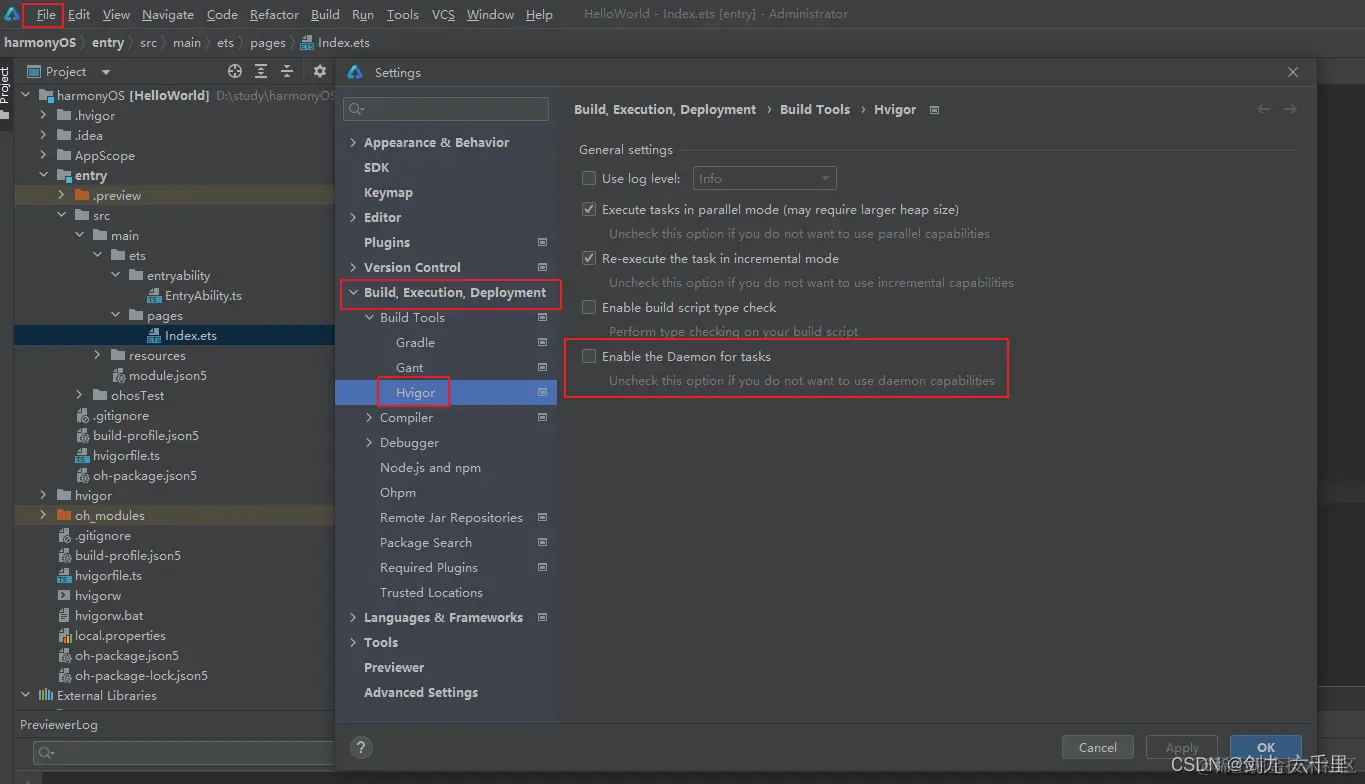
Task: Check Enable build script type check
Action: (x=589, y=307)
